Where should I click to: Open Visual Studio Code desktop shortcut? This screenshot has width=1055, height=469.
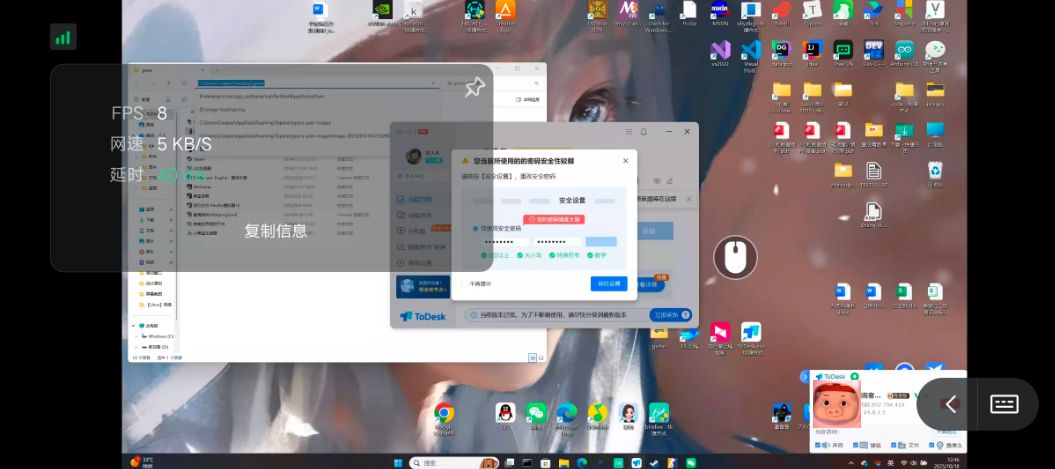point(751,55)
